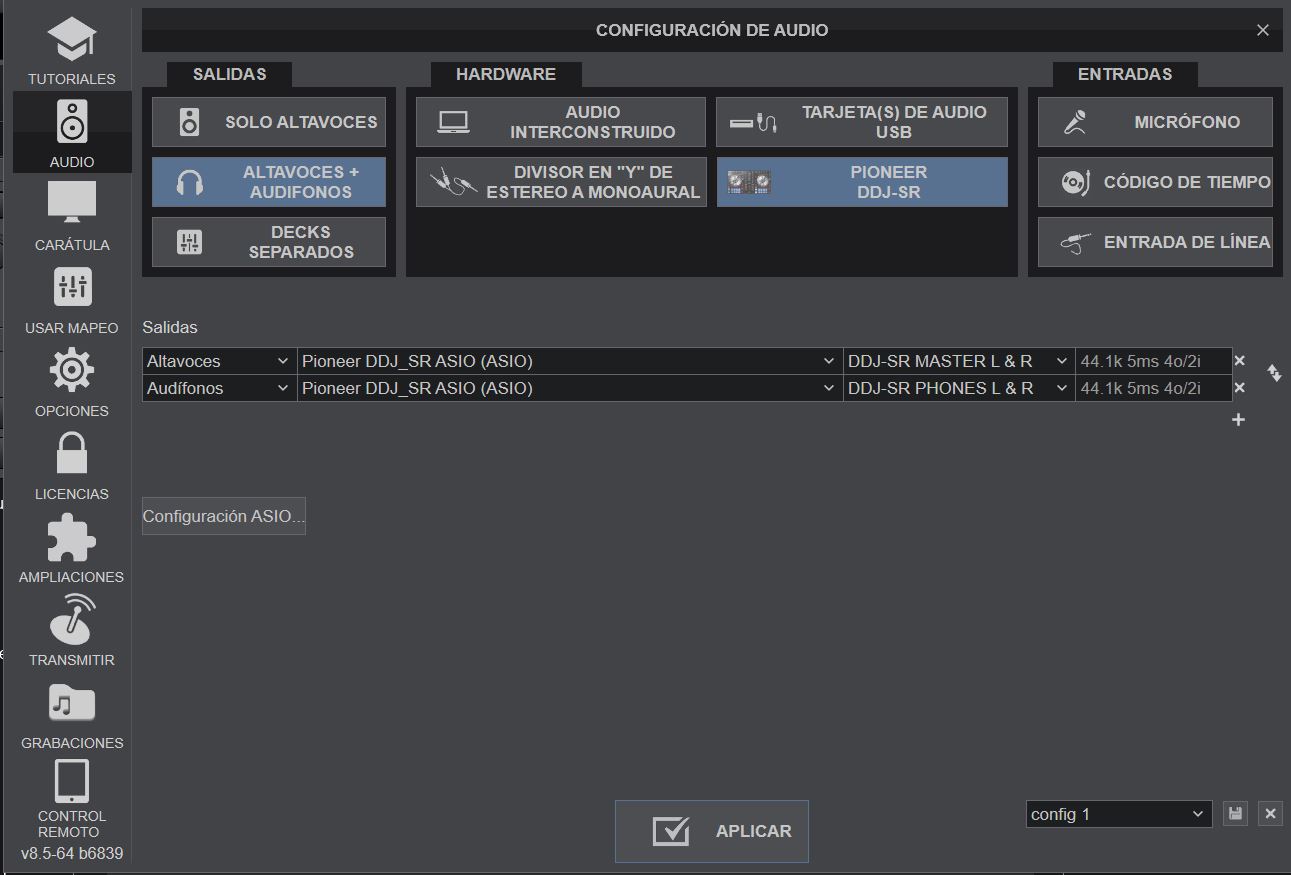The image size is (1291, 875).
Task: Open DDJ-SR PHONES L & R channel dropdown
Action: point(959,388)
